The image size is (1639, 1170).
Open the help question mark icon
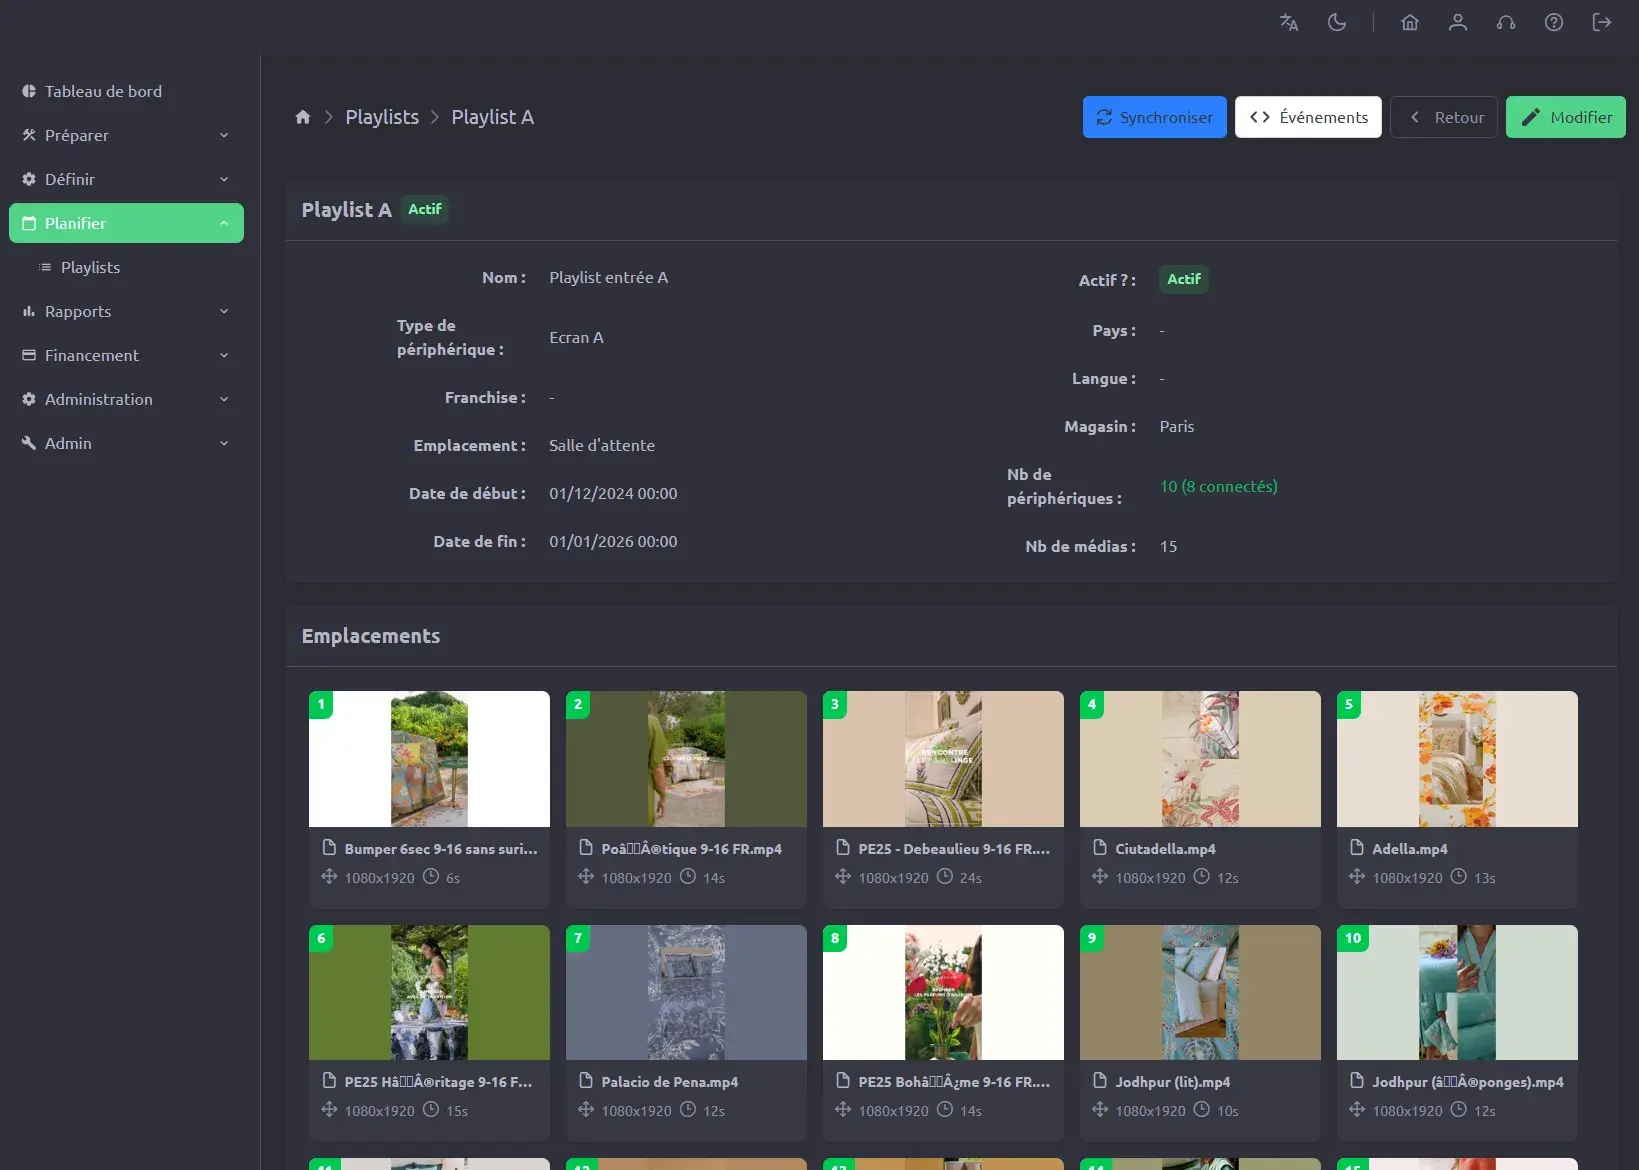point(1553,22)
